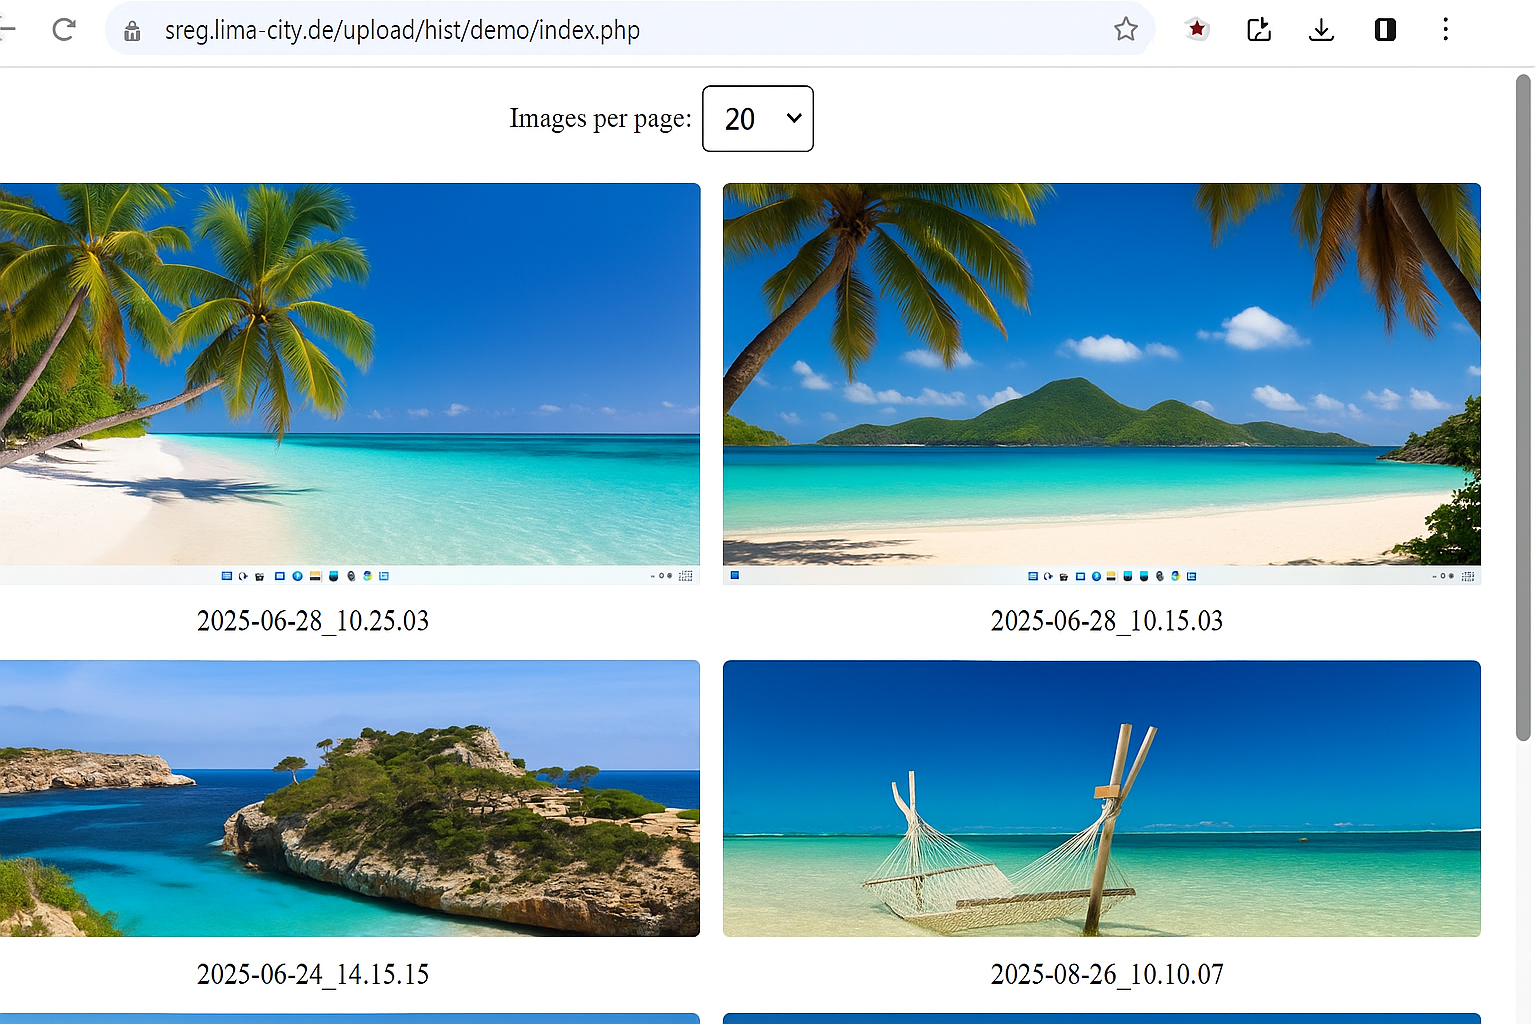Image resolution: width=1536 pixels, height=1024 pixels.
Task: Open the sidebar panel extension icon
Action: 1384,29
